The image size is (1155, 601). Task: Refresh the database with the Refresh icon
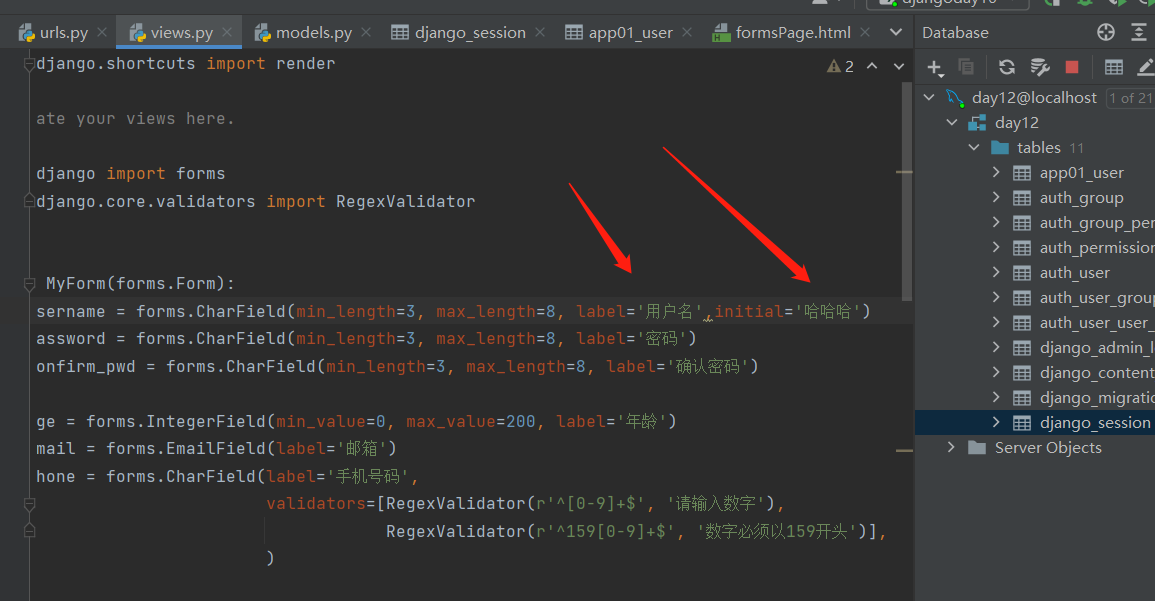pos(1006,67)
